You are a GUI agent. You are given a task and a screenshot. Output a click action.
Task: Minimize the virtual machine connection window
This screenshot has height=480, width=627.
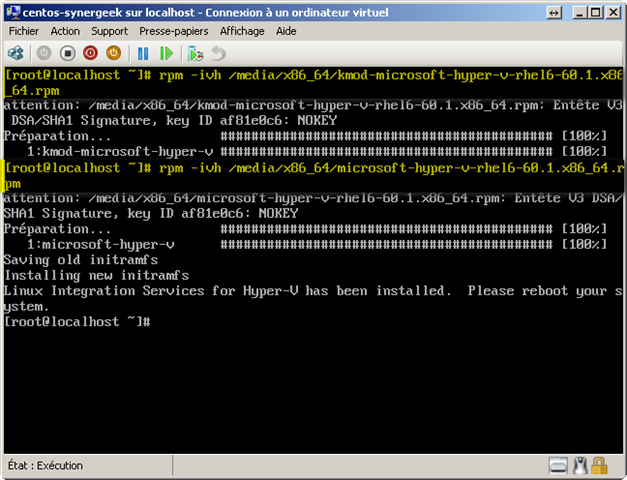coord(579,13)
